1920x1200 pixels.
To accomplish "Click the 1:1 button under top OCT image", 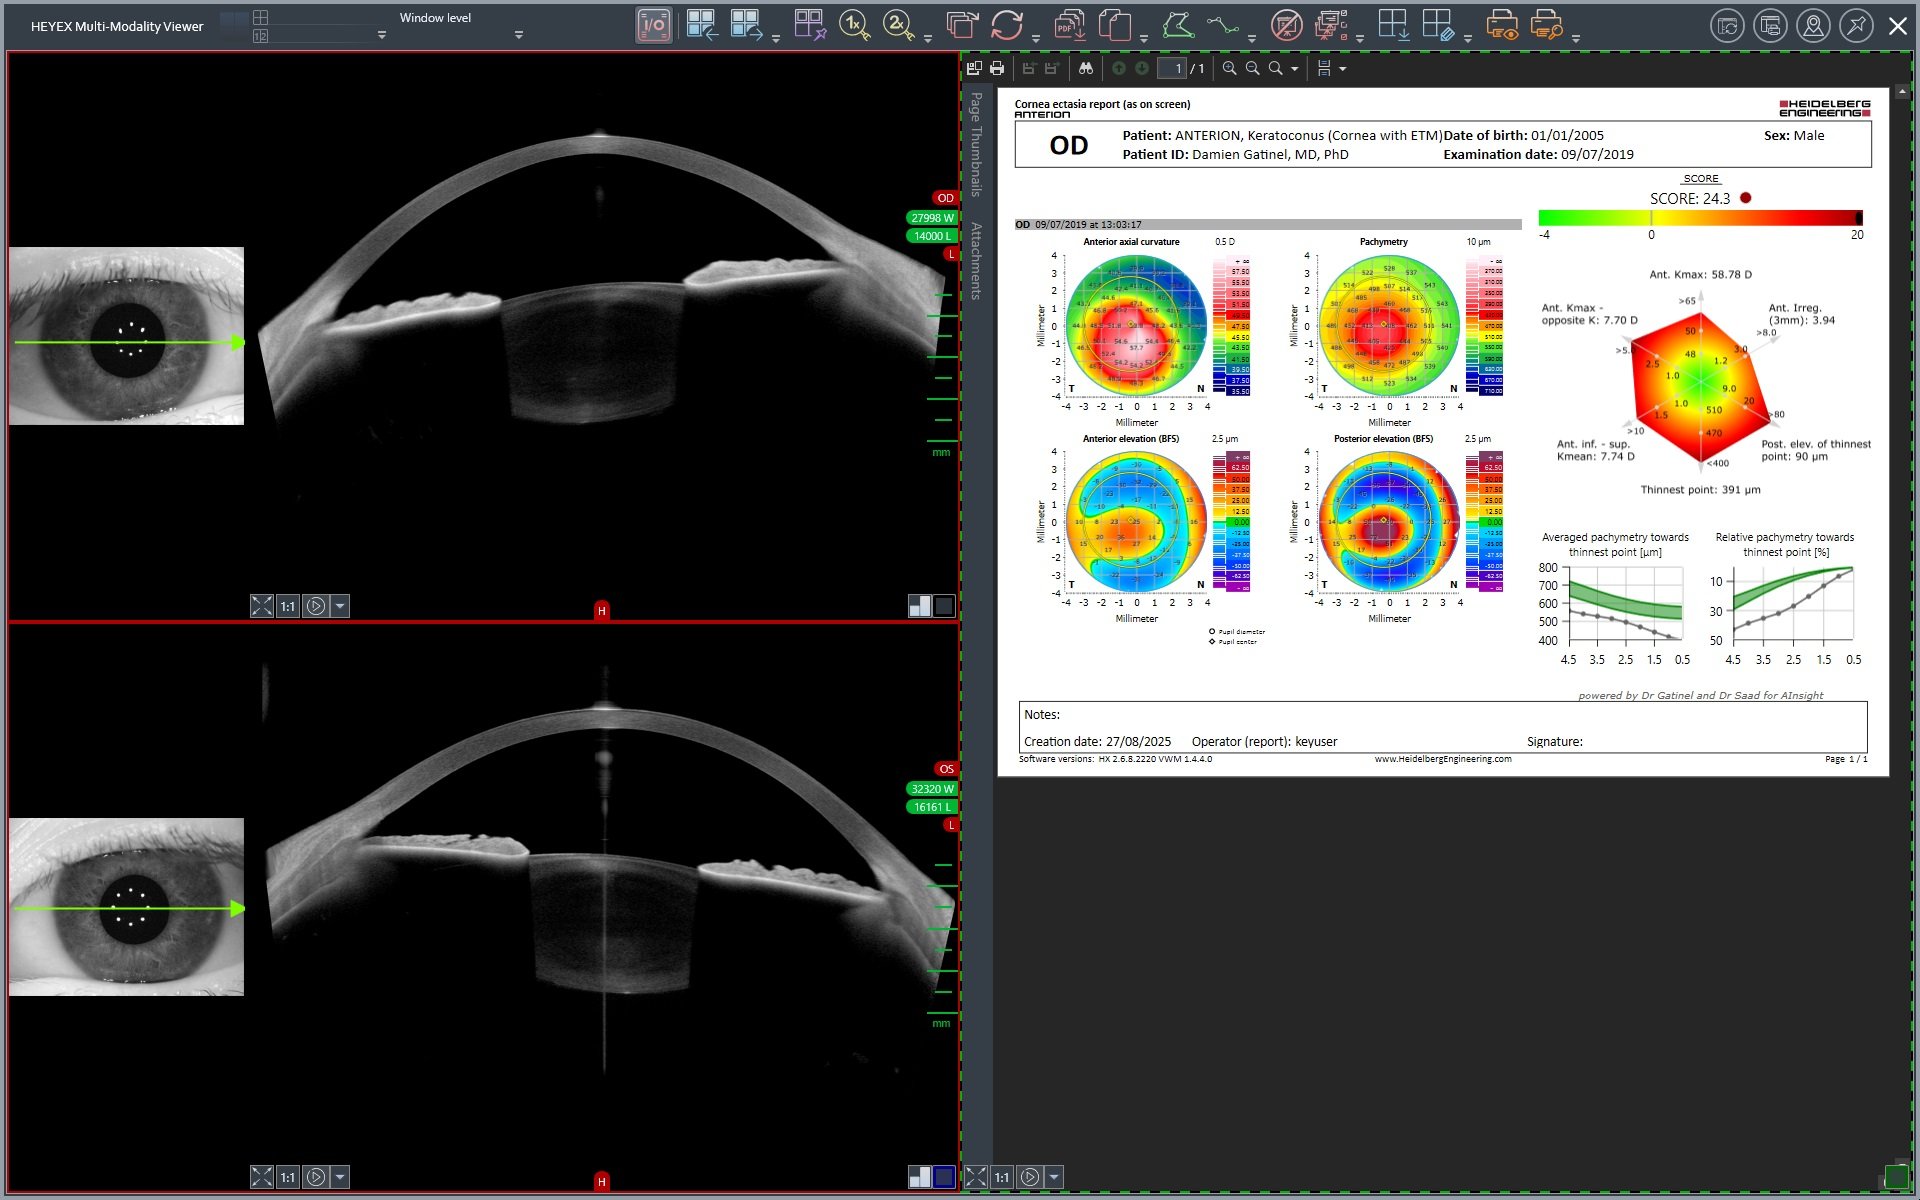I will pos(287,606).
